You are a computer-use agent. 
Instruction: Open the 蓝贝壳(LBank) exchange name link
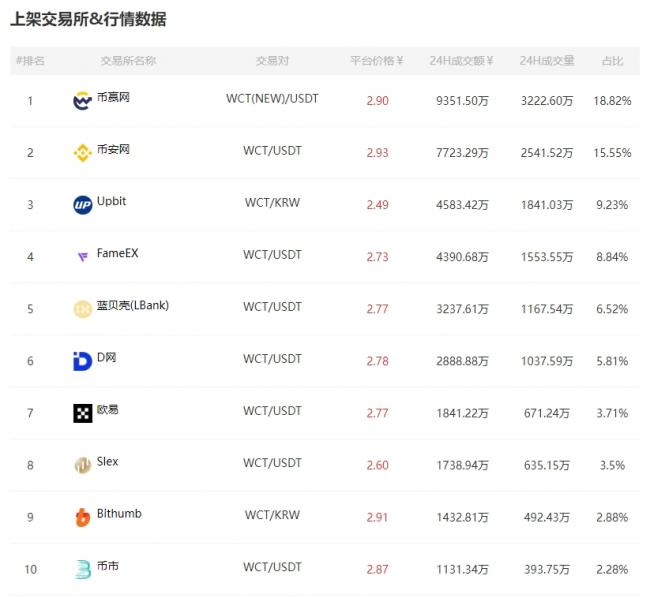[x=133, y=305]
